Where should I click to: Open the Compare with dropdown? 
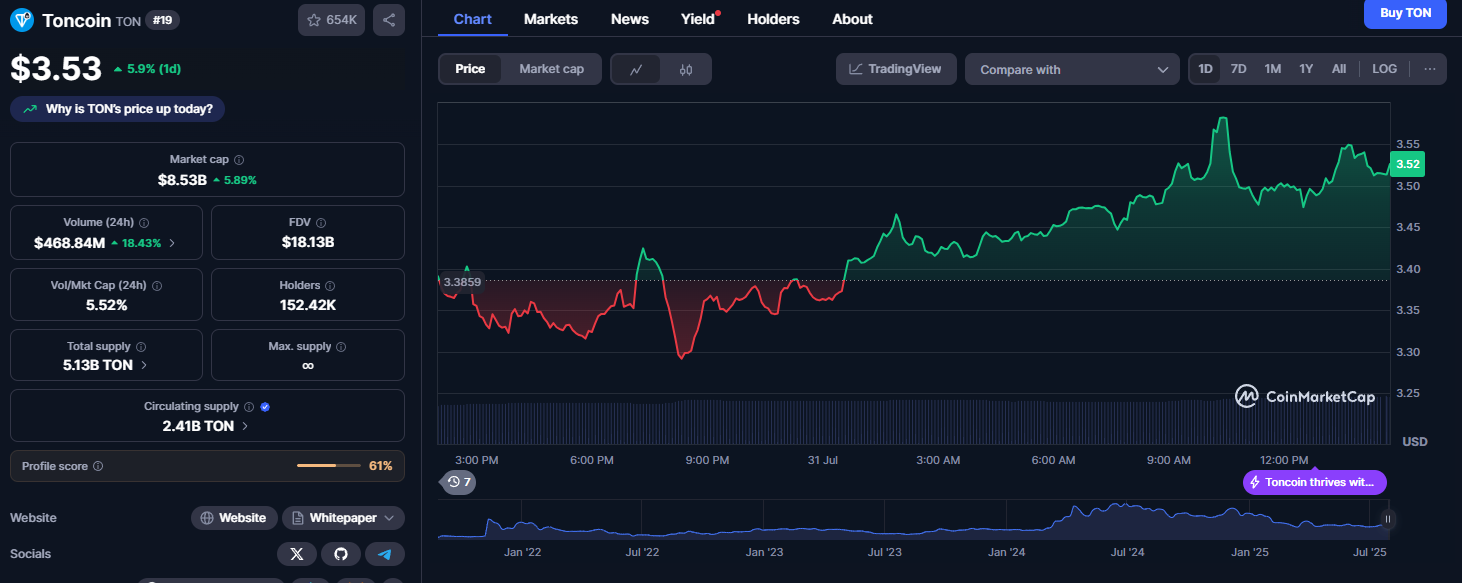coord(1073,70)
